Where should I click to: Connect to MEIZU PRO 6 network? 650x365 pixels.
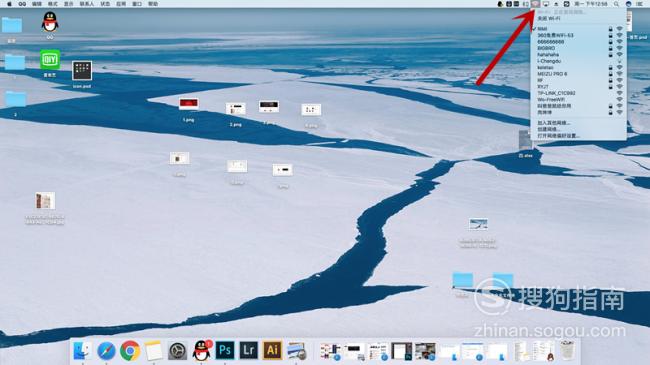pos(579,74)
